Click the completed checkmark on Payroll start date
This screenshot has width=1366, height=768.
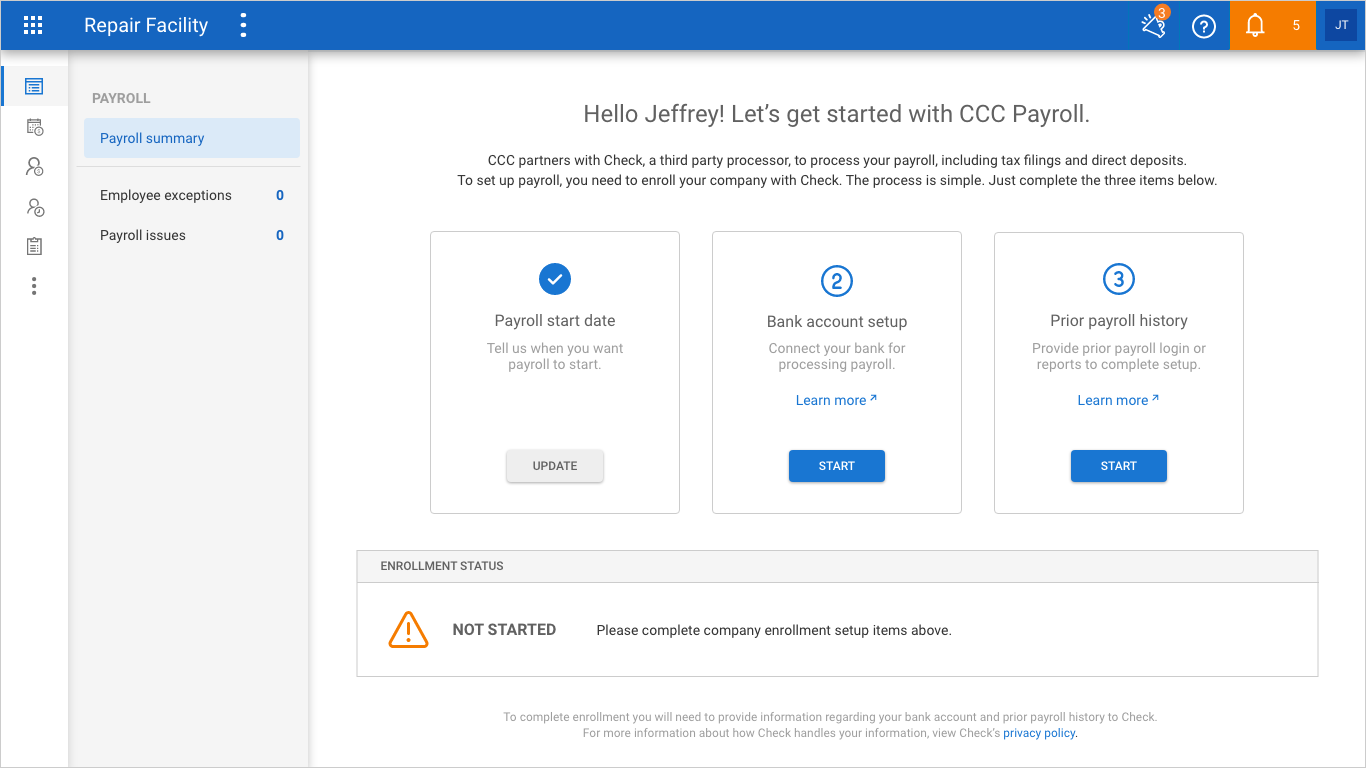click(x=555, y=279)
